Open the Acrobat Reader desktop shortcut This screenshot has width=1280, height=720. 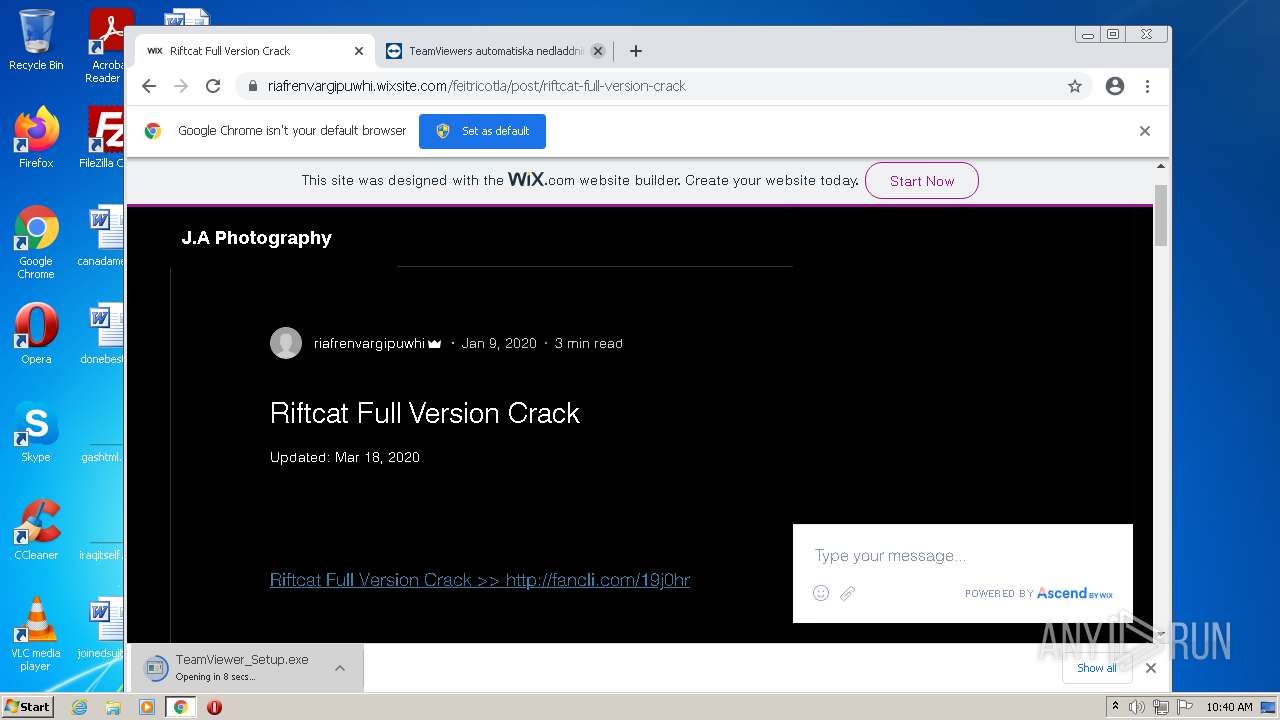[x=105, y=46]
